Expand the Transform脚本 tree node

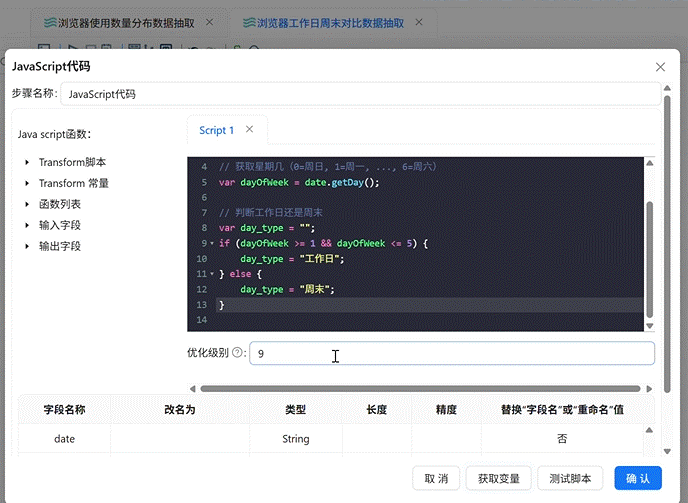pyautogui.click(x=27, y=162)
